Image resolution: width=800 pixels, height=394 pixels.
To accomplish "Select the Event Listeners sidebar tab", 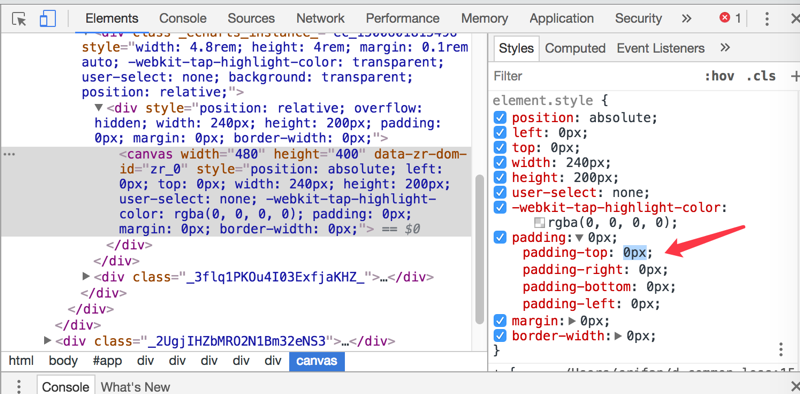I will [661, 48].
